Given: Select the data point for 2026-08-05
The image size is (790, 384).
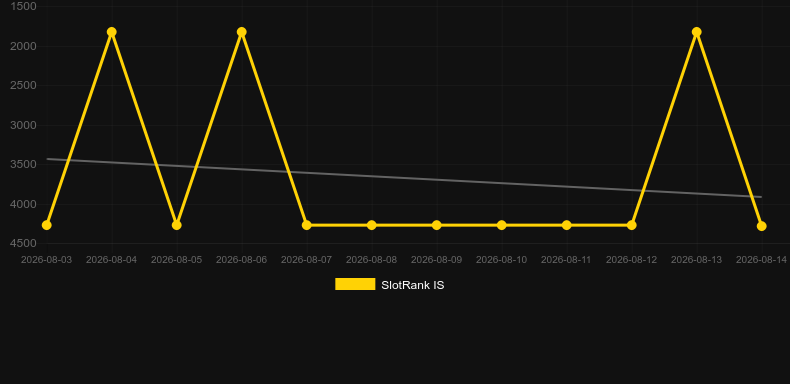Looking at the screenshot, I should 176,225.
